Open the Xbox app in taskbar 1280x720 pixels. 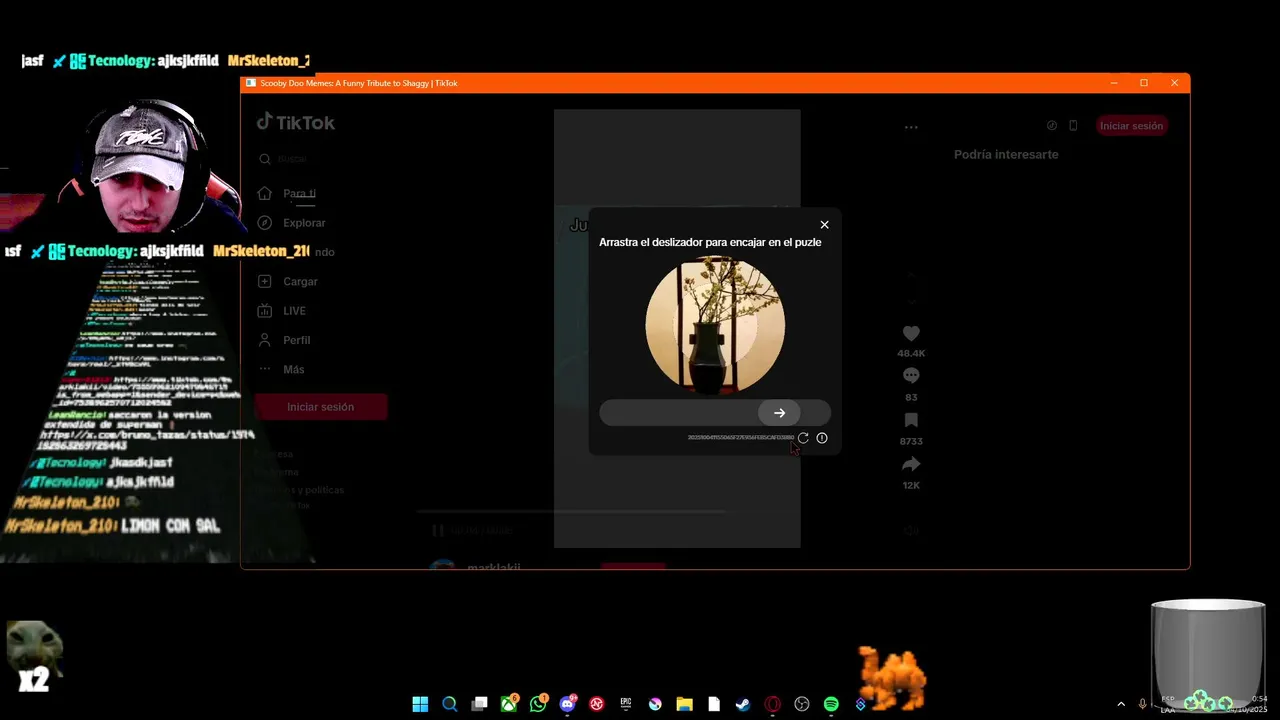[509, 704]
